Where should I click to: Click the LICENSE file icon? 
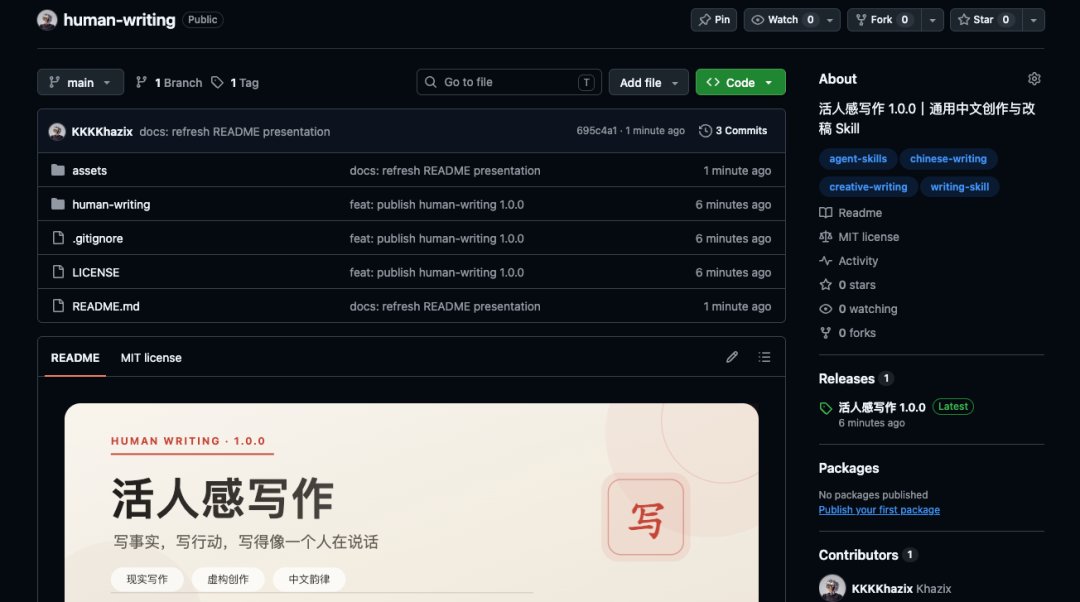tap(59, 271)
